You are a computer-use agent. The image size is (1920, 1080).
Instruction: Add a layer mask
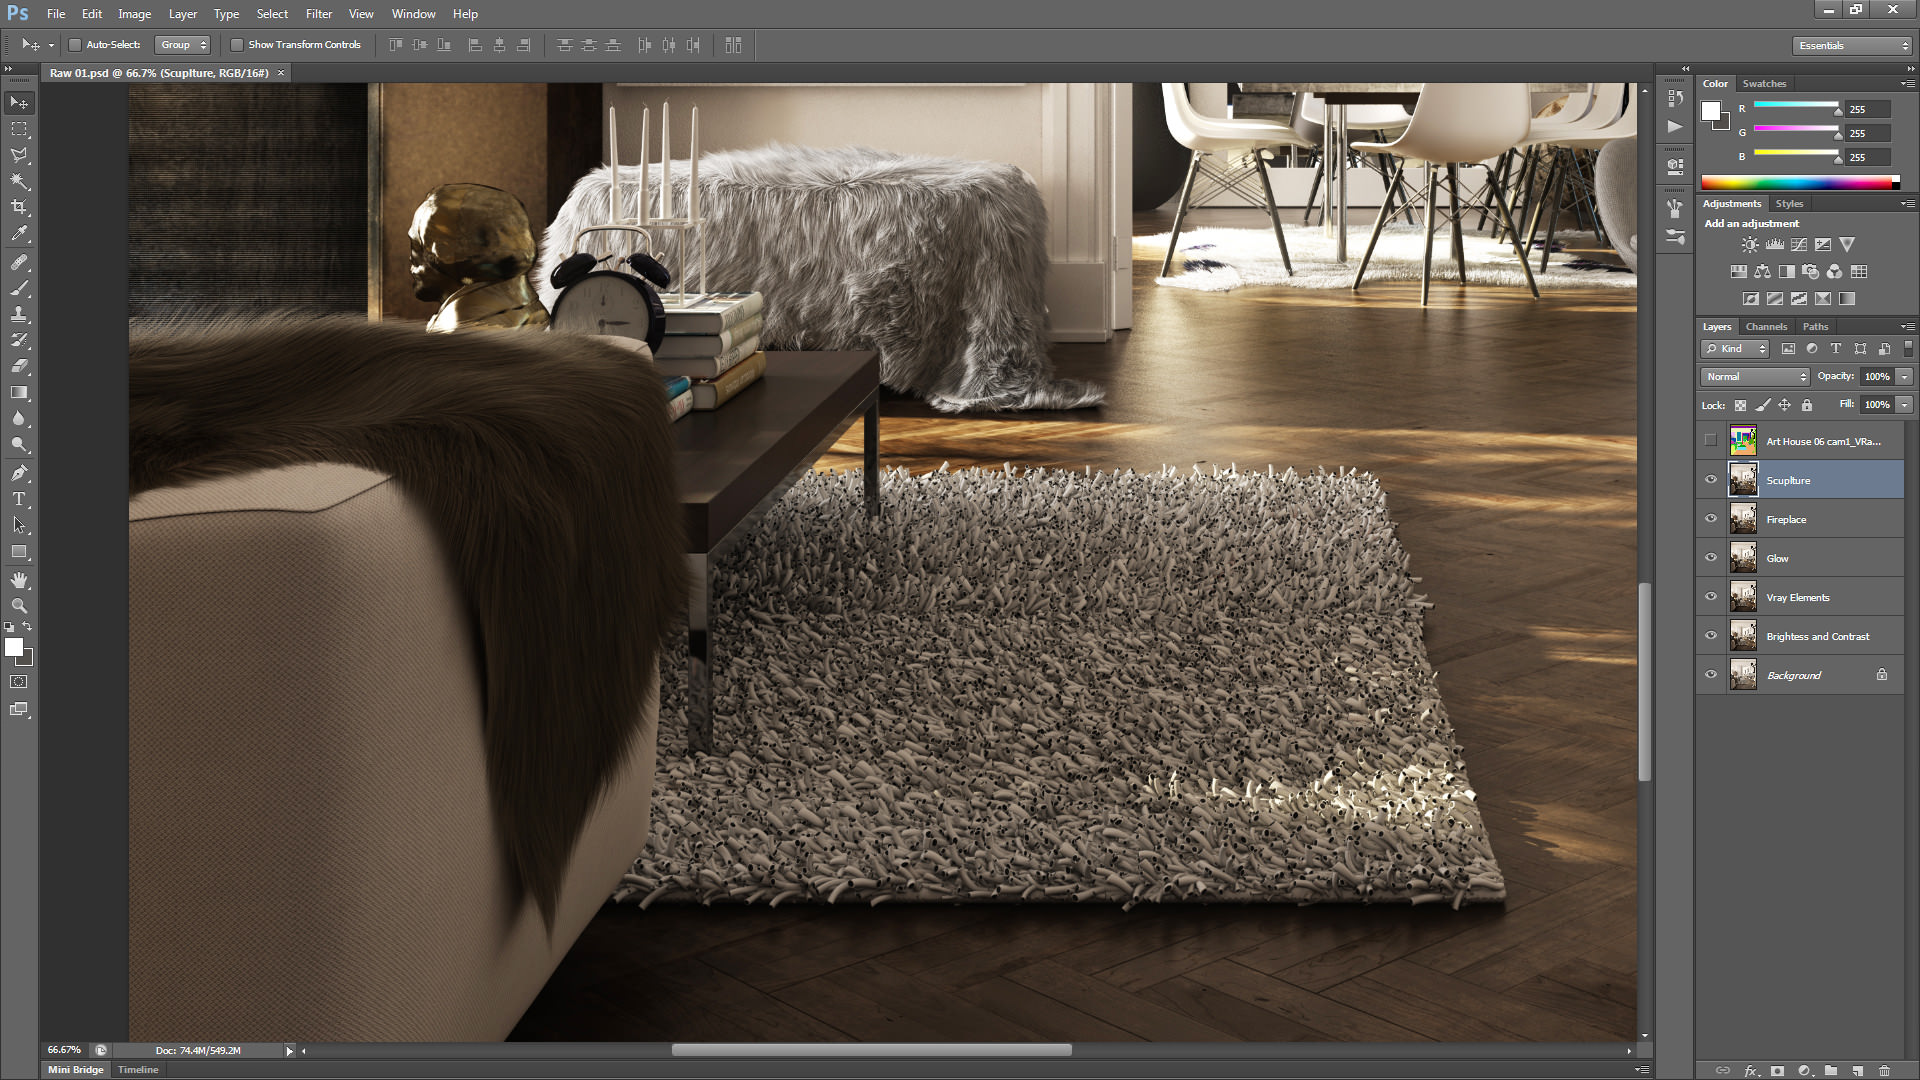click(x=1777, y=1070)
